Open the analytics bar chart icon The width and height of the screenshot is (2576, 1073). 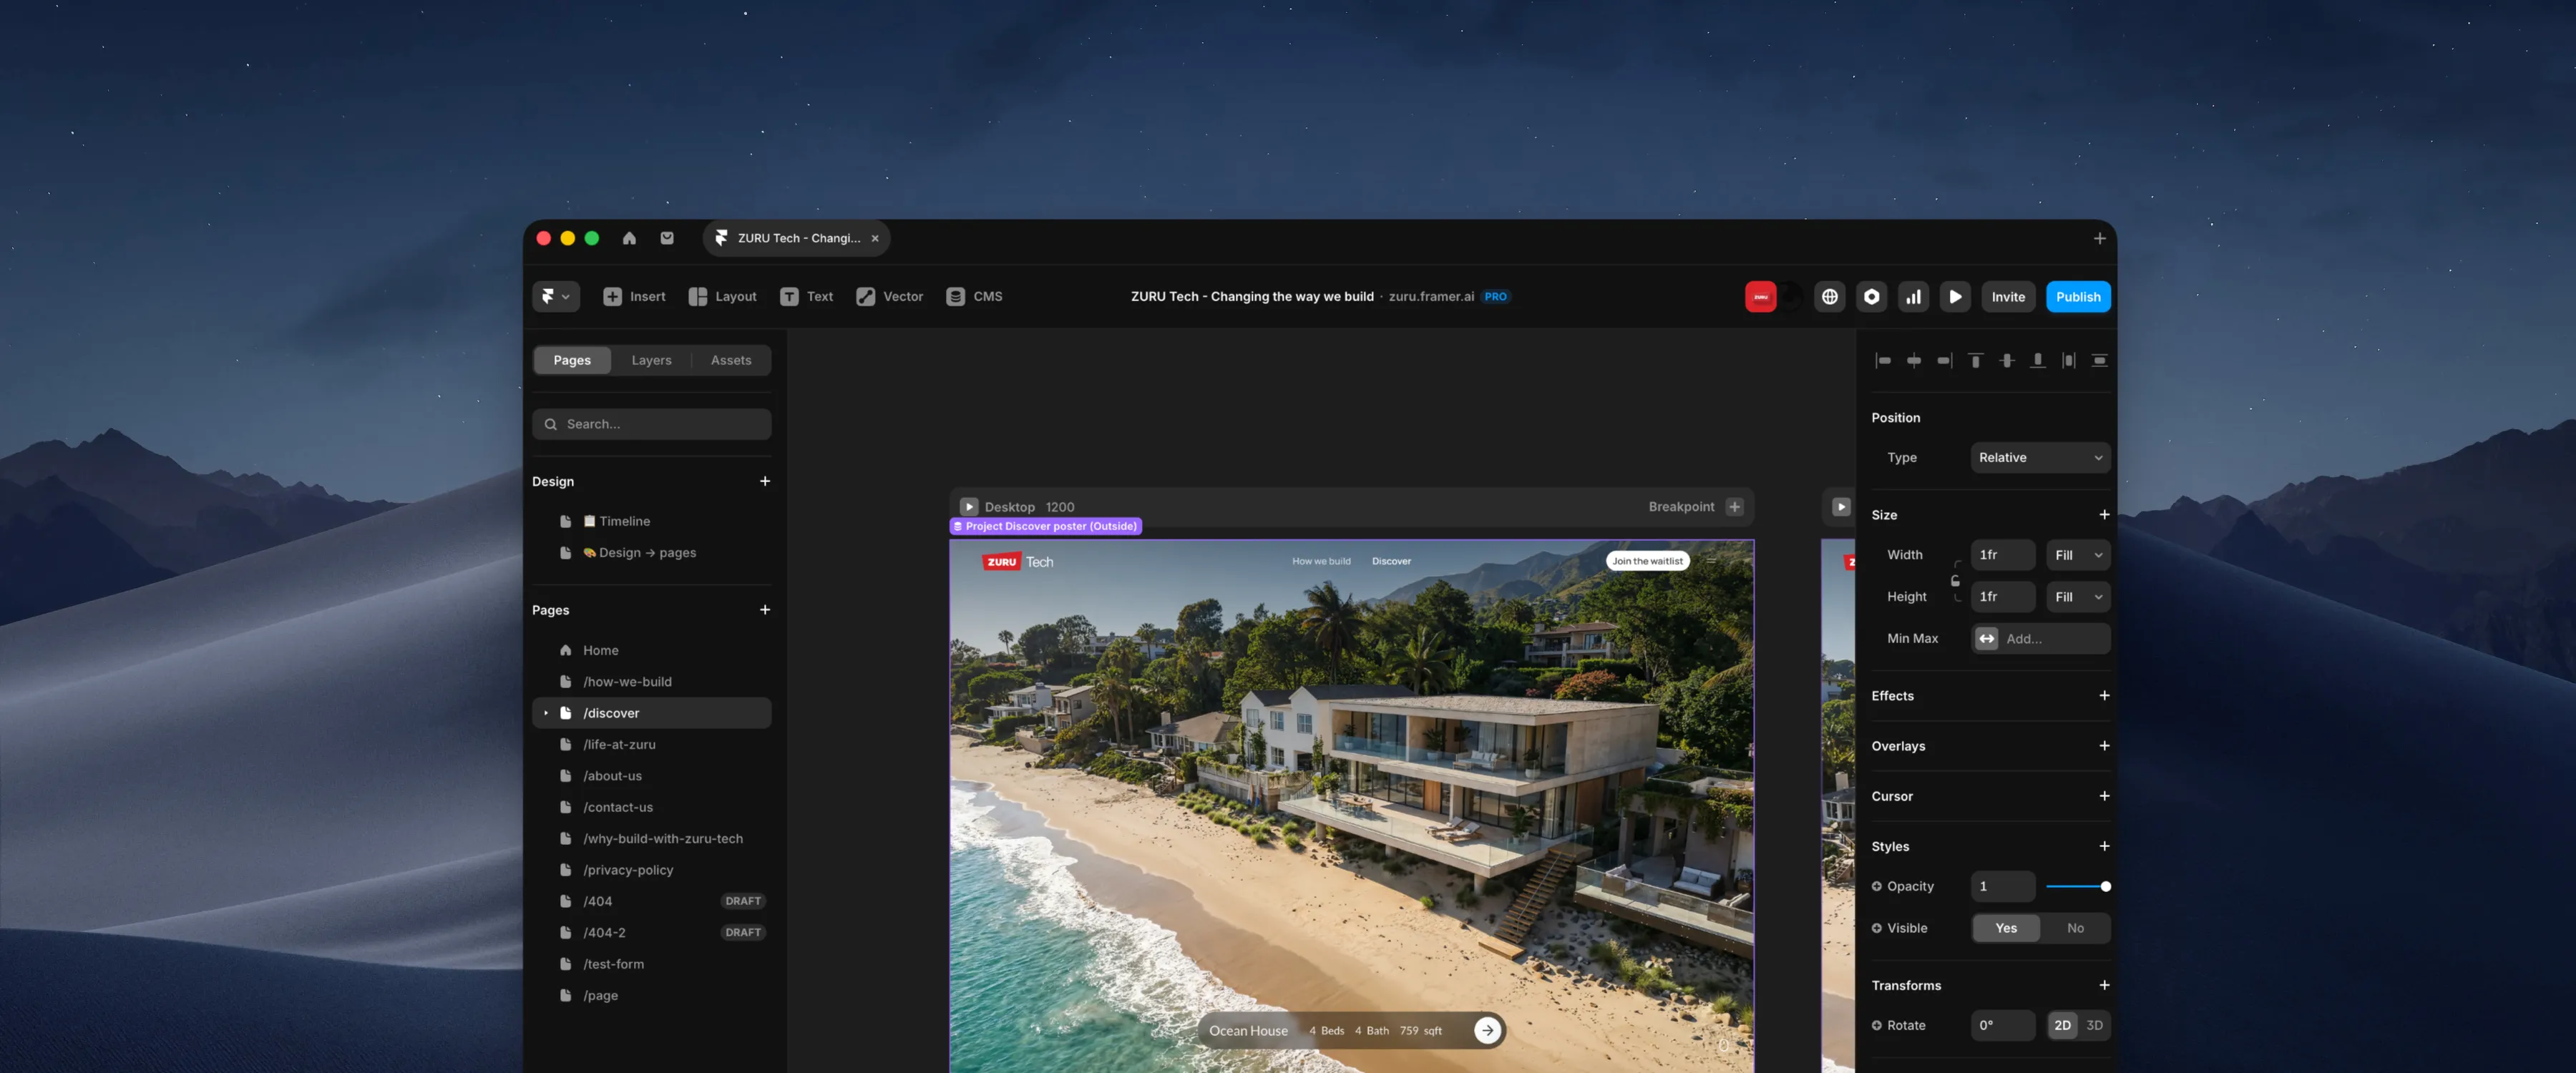pyautogui.click(x=1913, y=297)
